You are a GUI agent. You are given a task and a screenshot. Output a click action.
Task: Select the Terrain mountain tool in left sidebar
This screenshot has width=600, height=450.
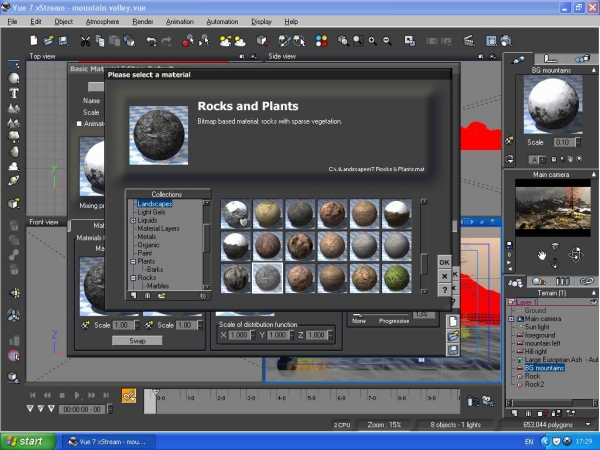point(14,108)
